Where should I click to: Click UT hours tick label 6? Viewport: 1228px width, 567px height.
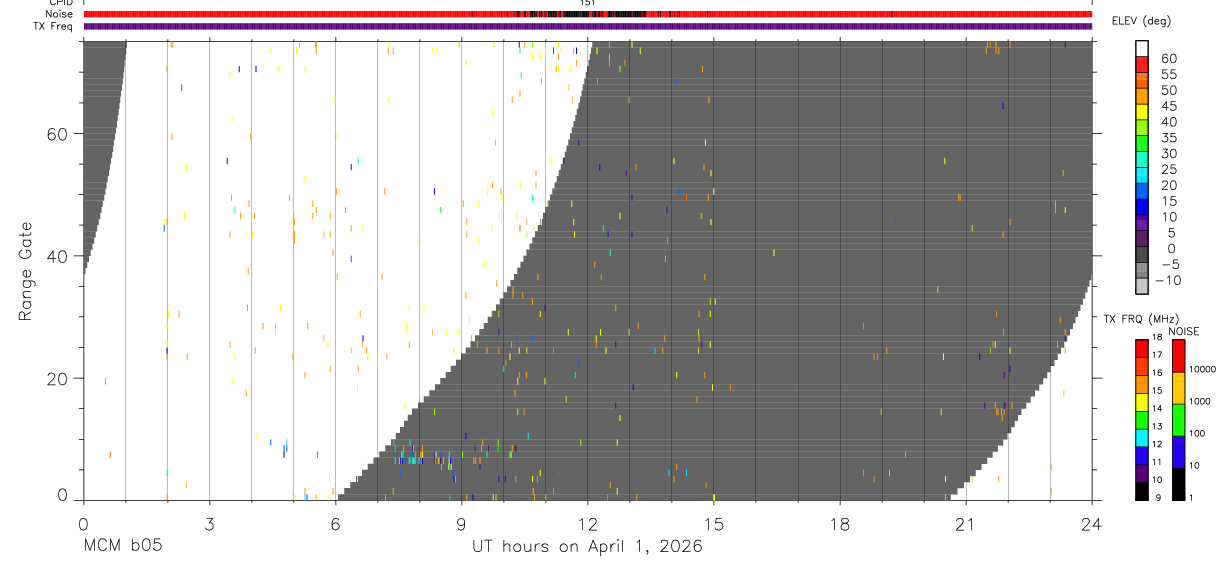point(335,524)
